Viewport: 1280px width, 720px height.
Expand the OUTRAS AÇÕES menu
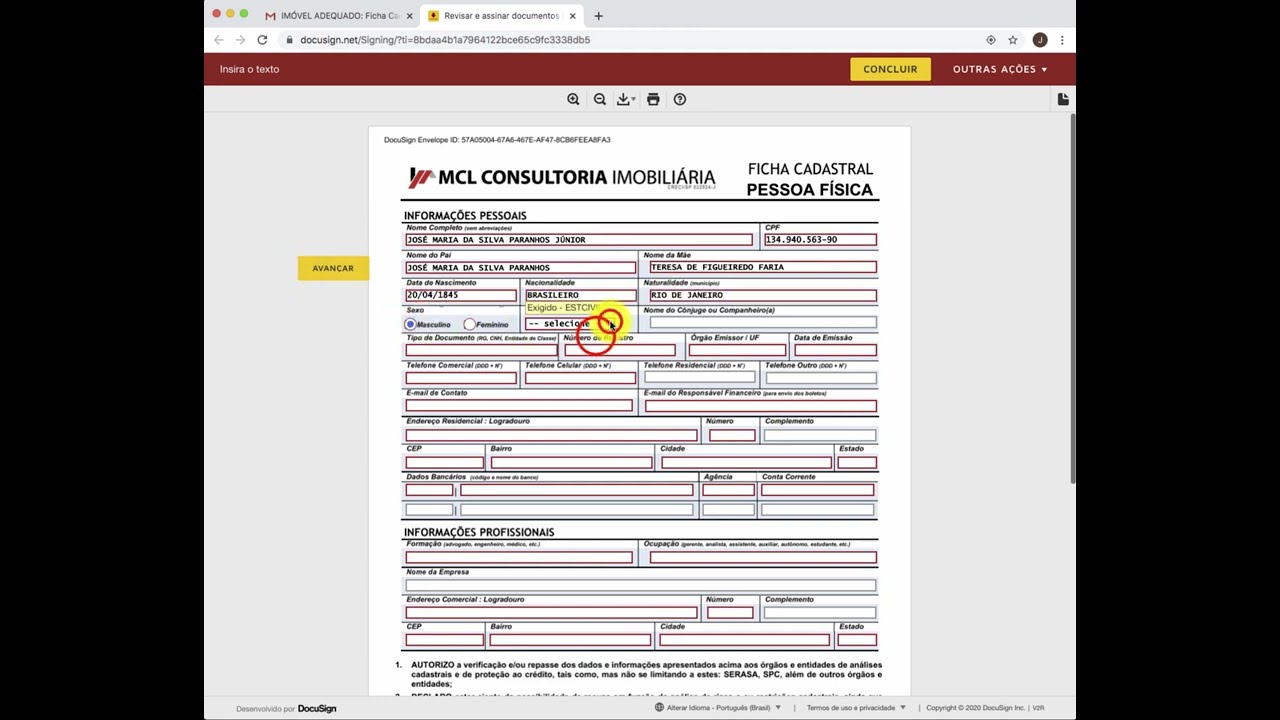(1000, 69)
